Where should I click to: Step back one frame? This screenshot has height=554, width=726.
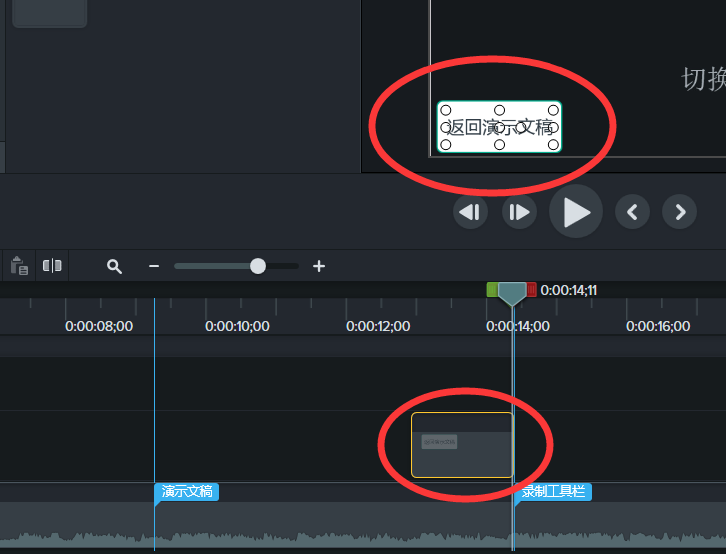(470, 212)
